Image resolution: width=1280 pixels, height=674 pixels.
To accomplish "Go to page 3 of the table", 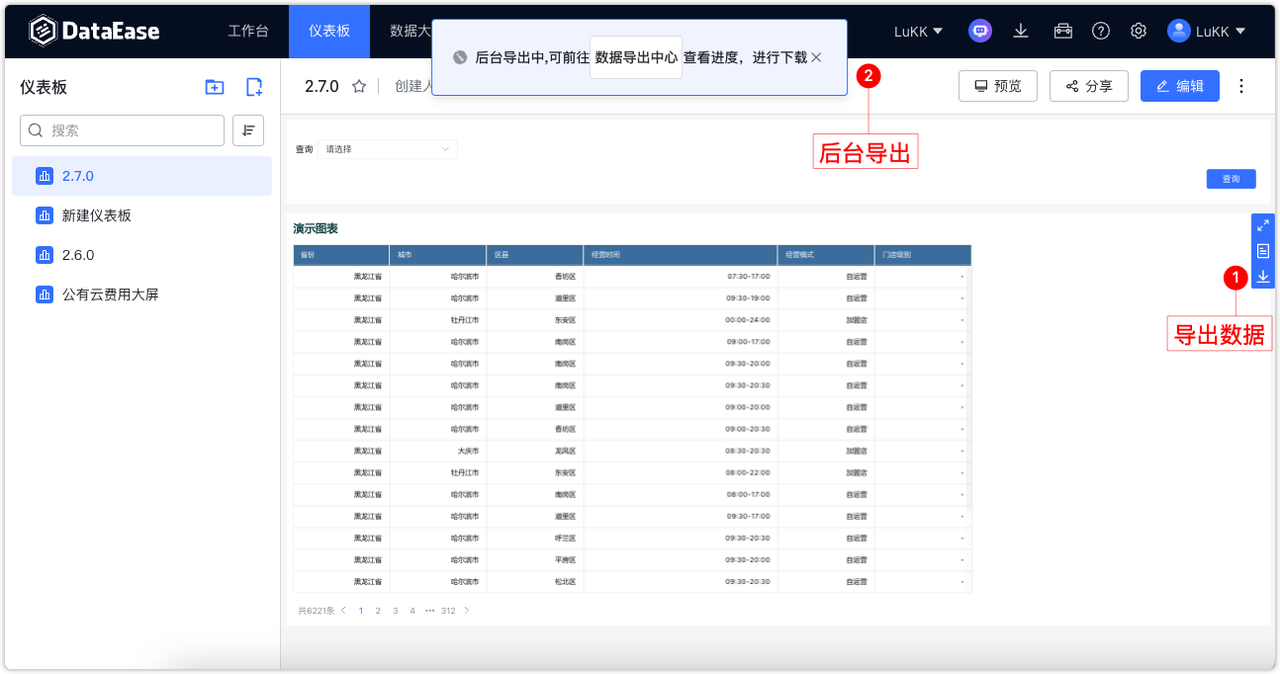I will click(394, 610).
